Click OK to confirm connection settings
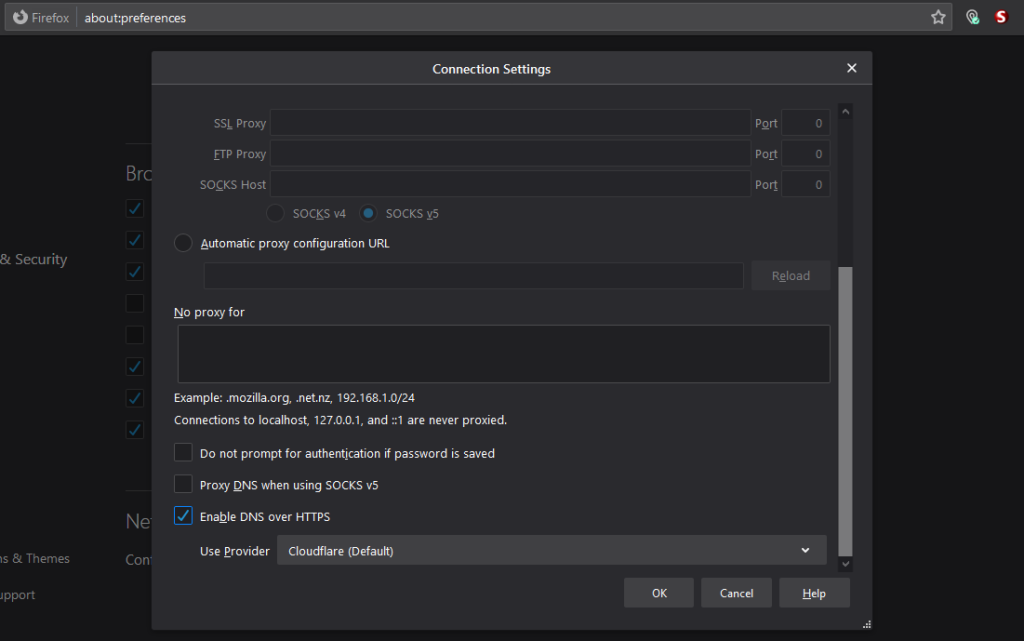The image size is (1024, 641). [x=659, y=593]
